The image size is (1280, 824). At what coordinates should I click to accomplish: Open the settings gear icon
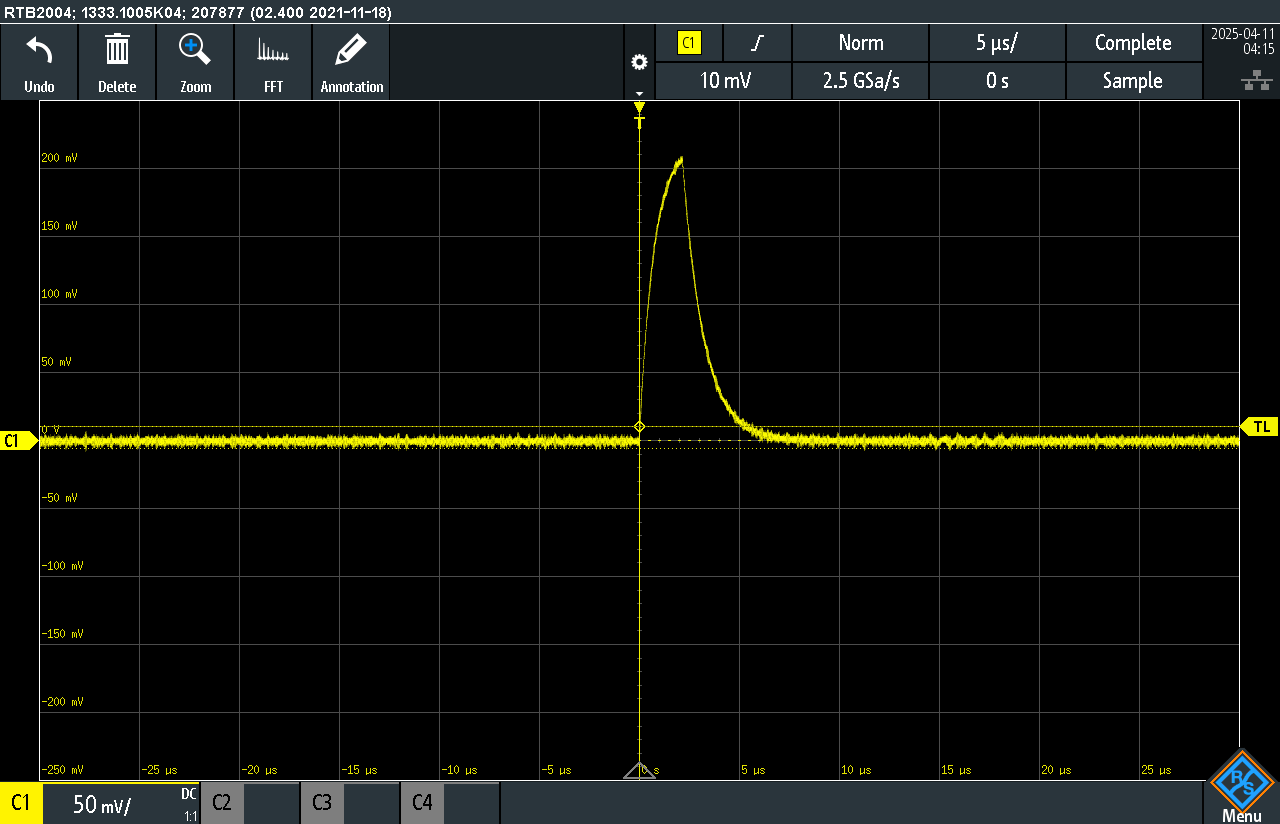[639, 62]
